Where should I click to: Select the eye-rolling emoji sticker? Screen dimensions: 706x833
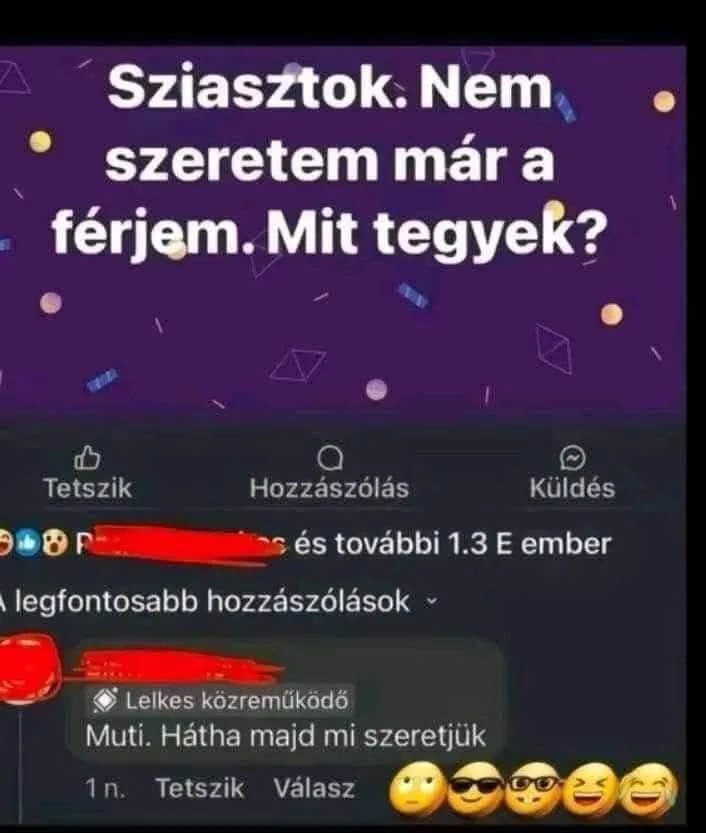click(417, 788)
